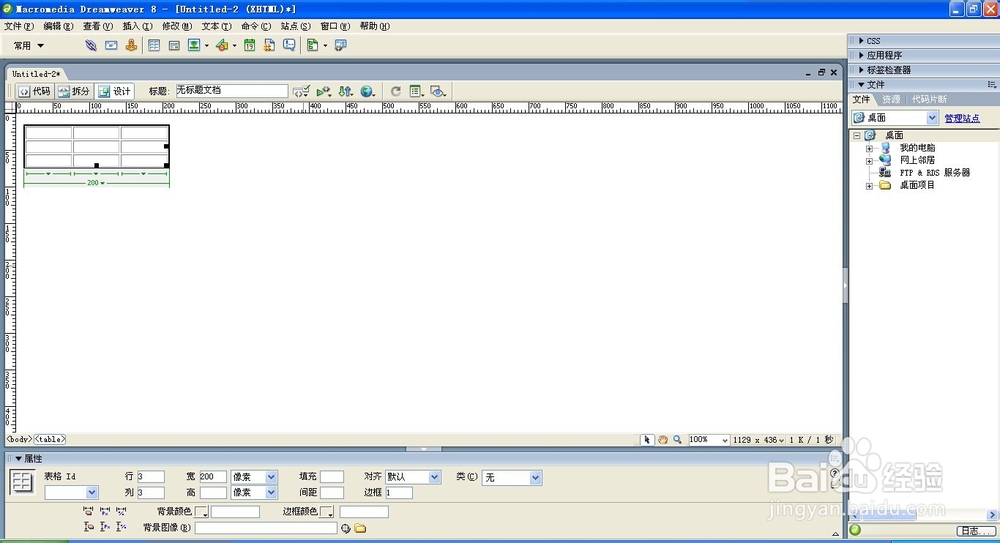Switch to Code view

click(34, 91)
